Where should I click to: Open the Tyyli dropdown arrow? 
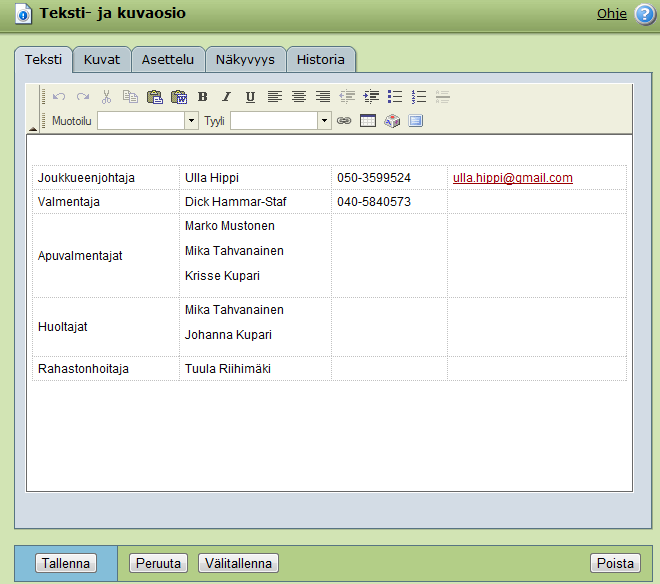[x=325, y=121]
